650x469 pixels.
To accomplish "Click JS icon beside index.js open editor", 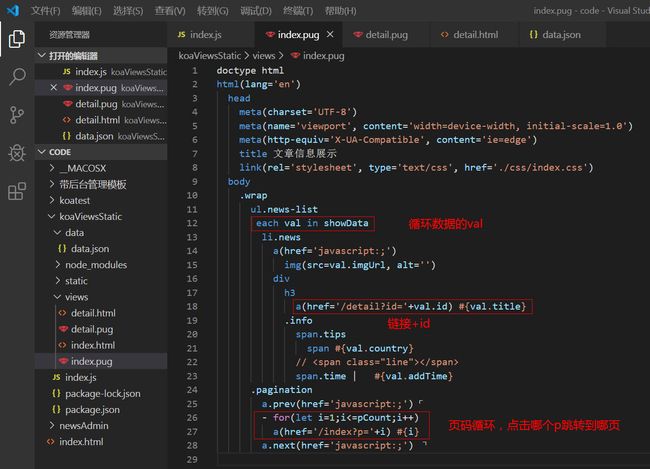I will (67, 72).
